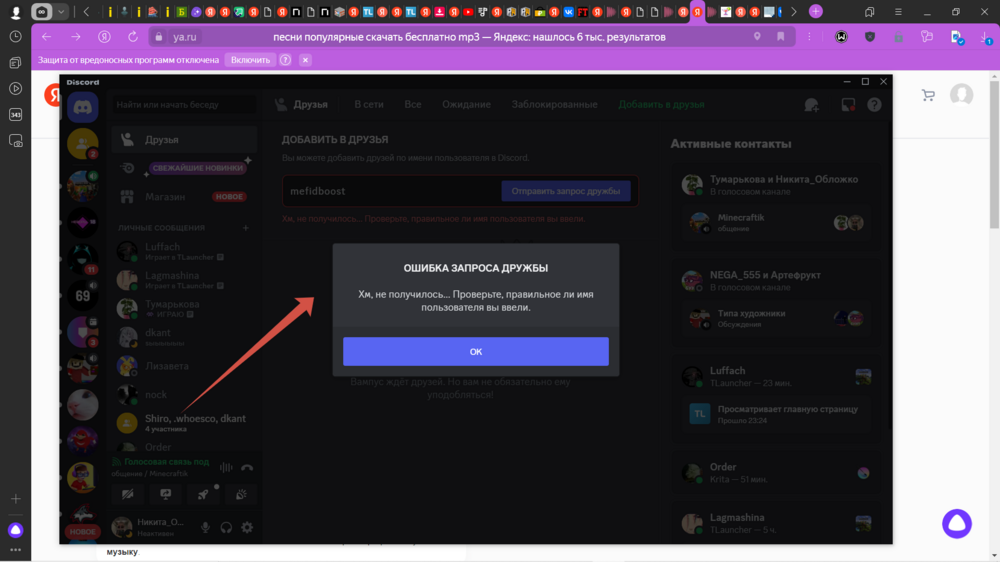Select the Add Friend tab
The image size is (1000, 562).
661,105
